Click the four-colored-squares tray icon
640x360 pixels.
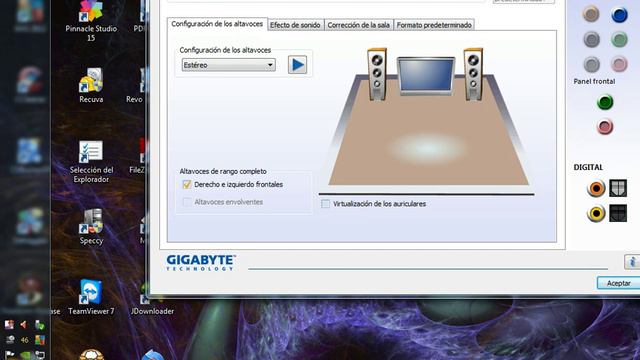[40, 340]
